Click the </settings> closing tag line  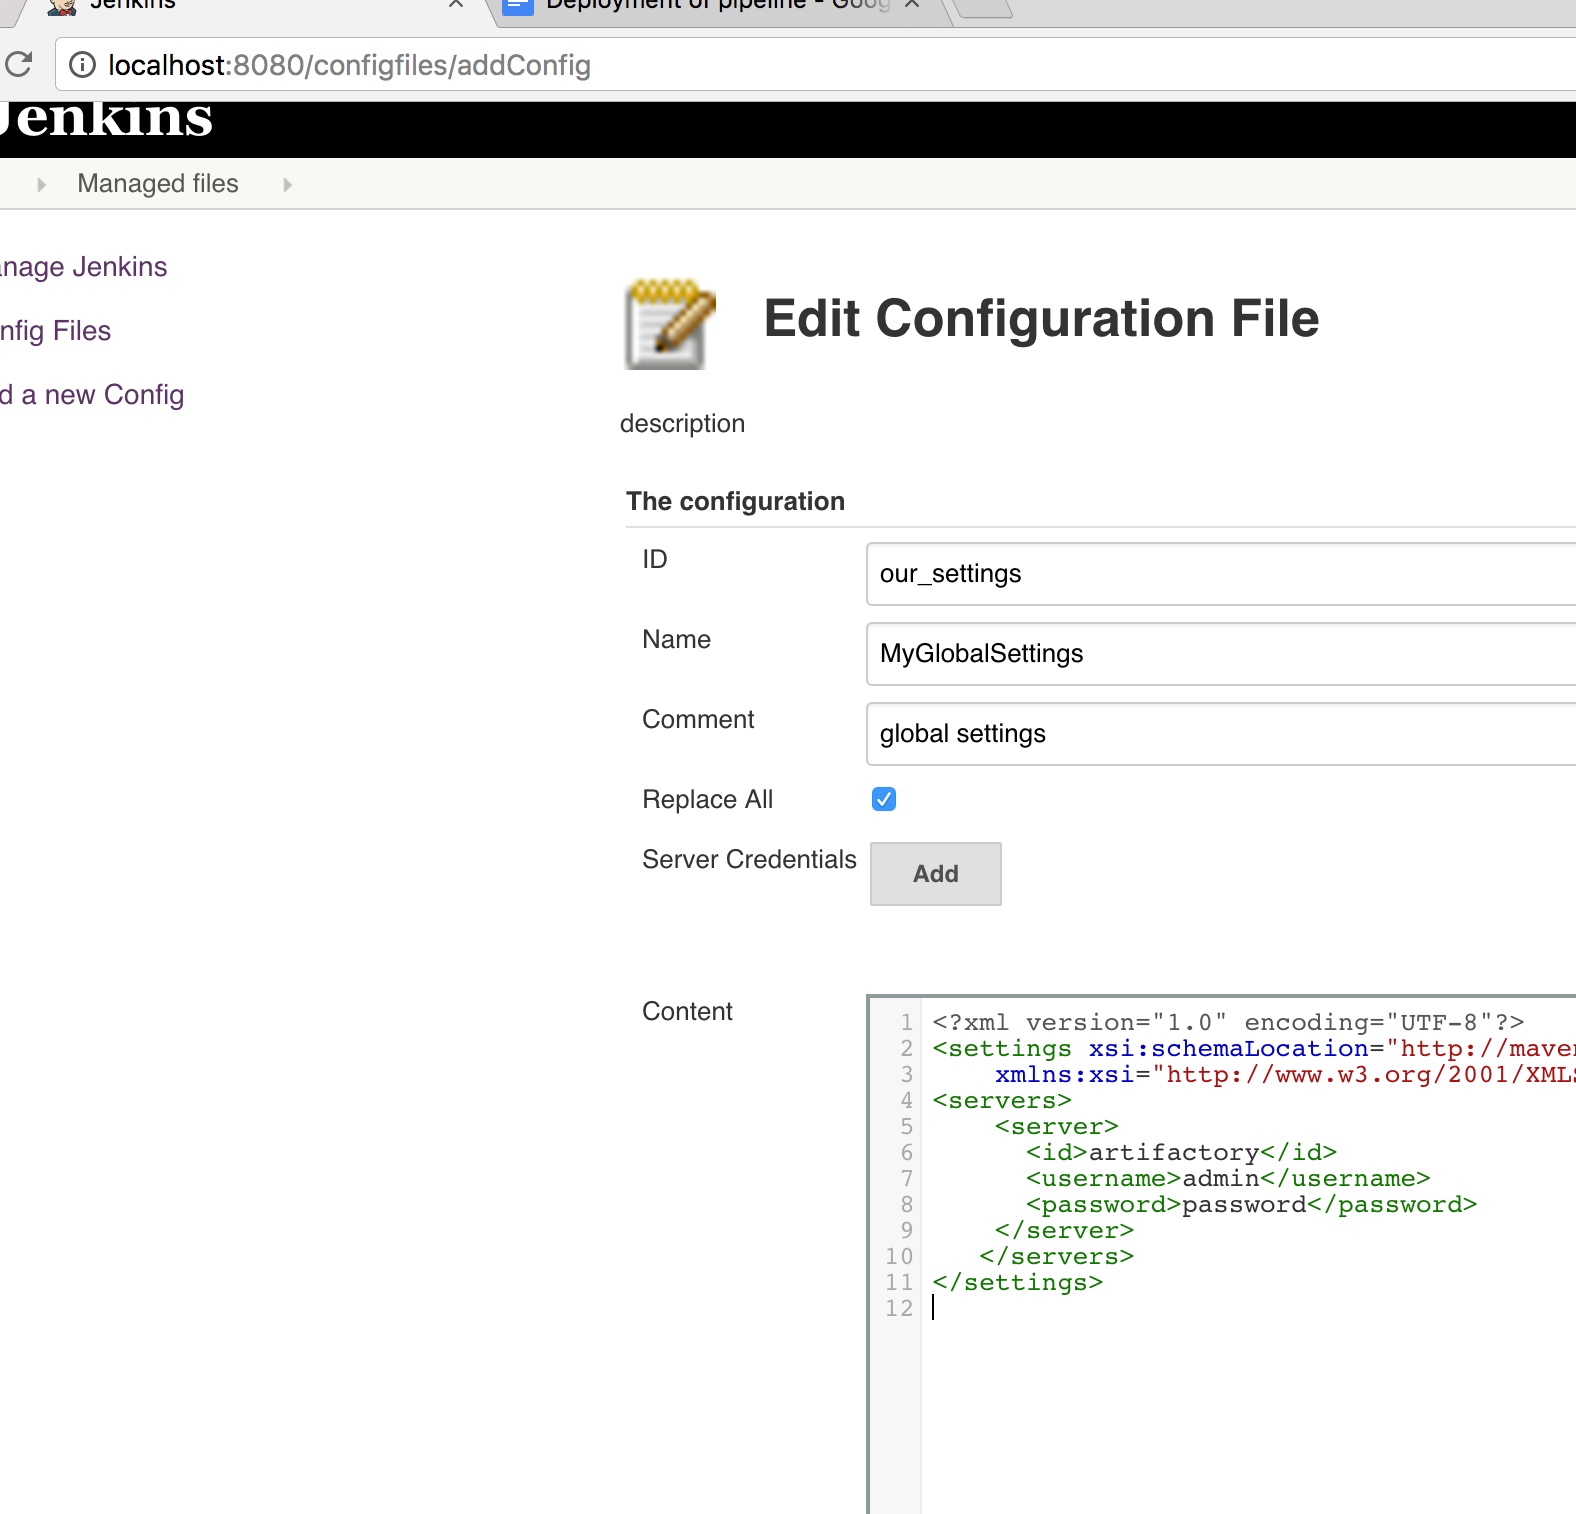coord(1018,1282)
